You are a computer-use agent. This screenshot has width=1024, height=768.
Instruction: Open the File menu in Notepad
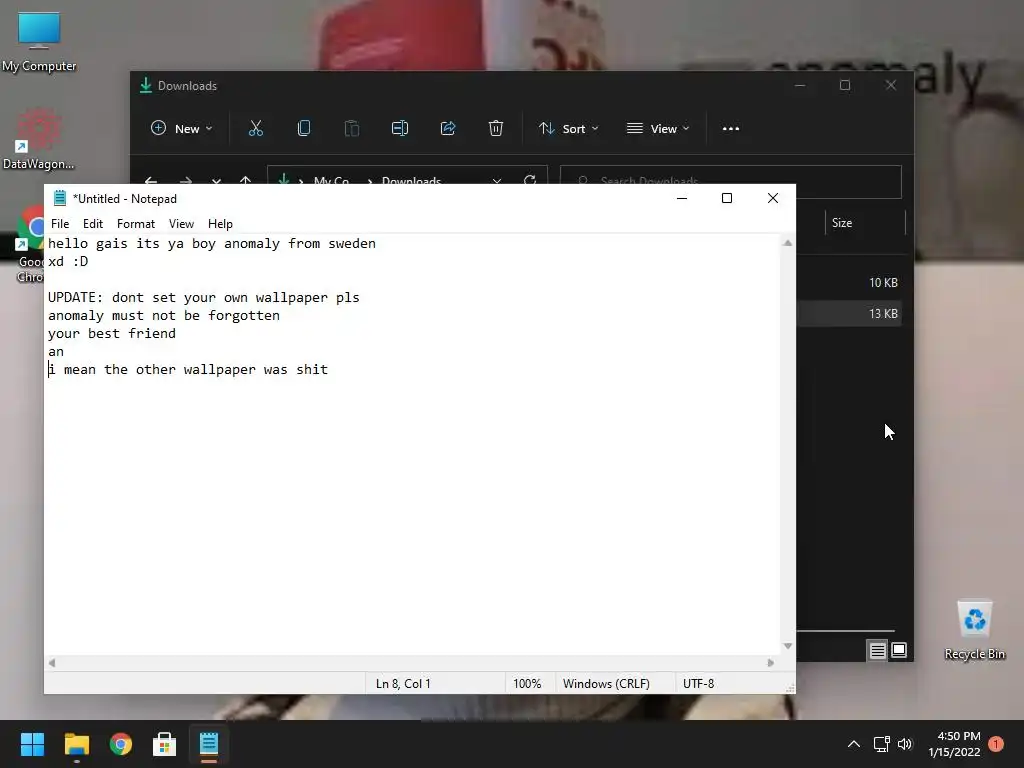(60, 223)
